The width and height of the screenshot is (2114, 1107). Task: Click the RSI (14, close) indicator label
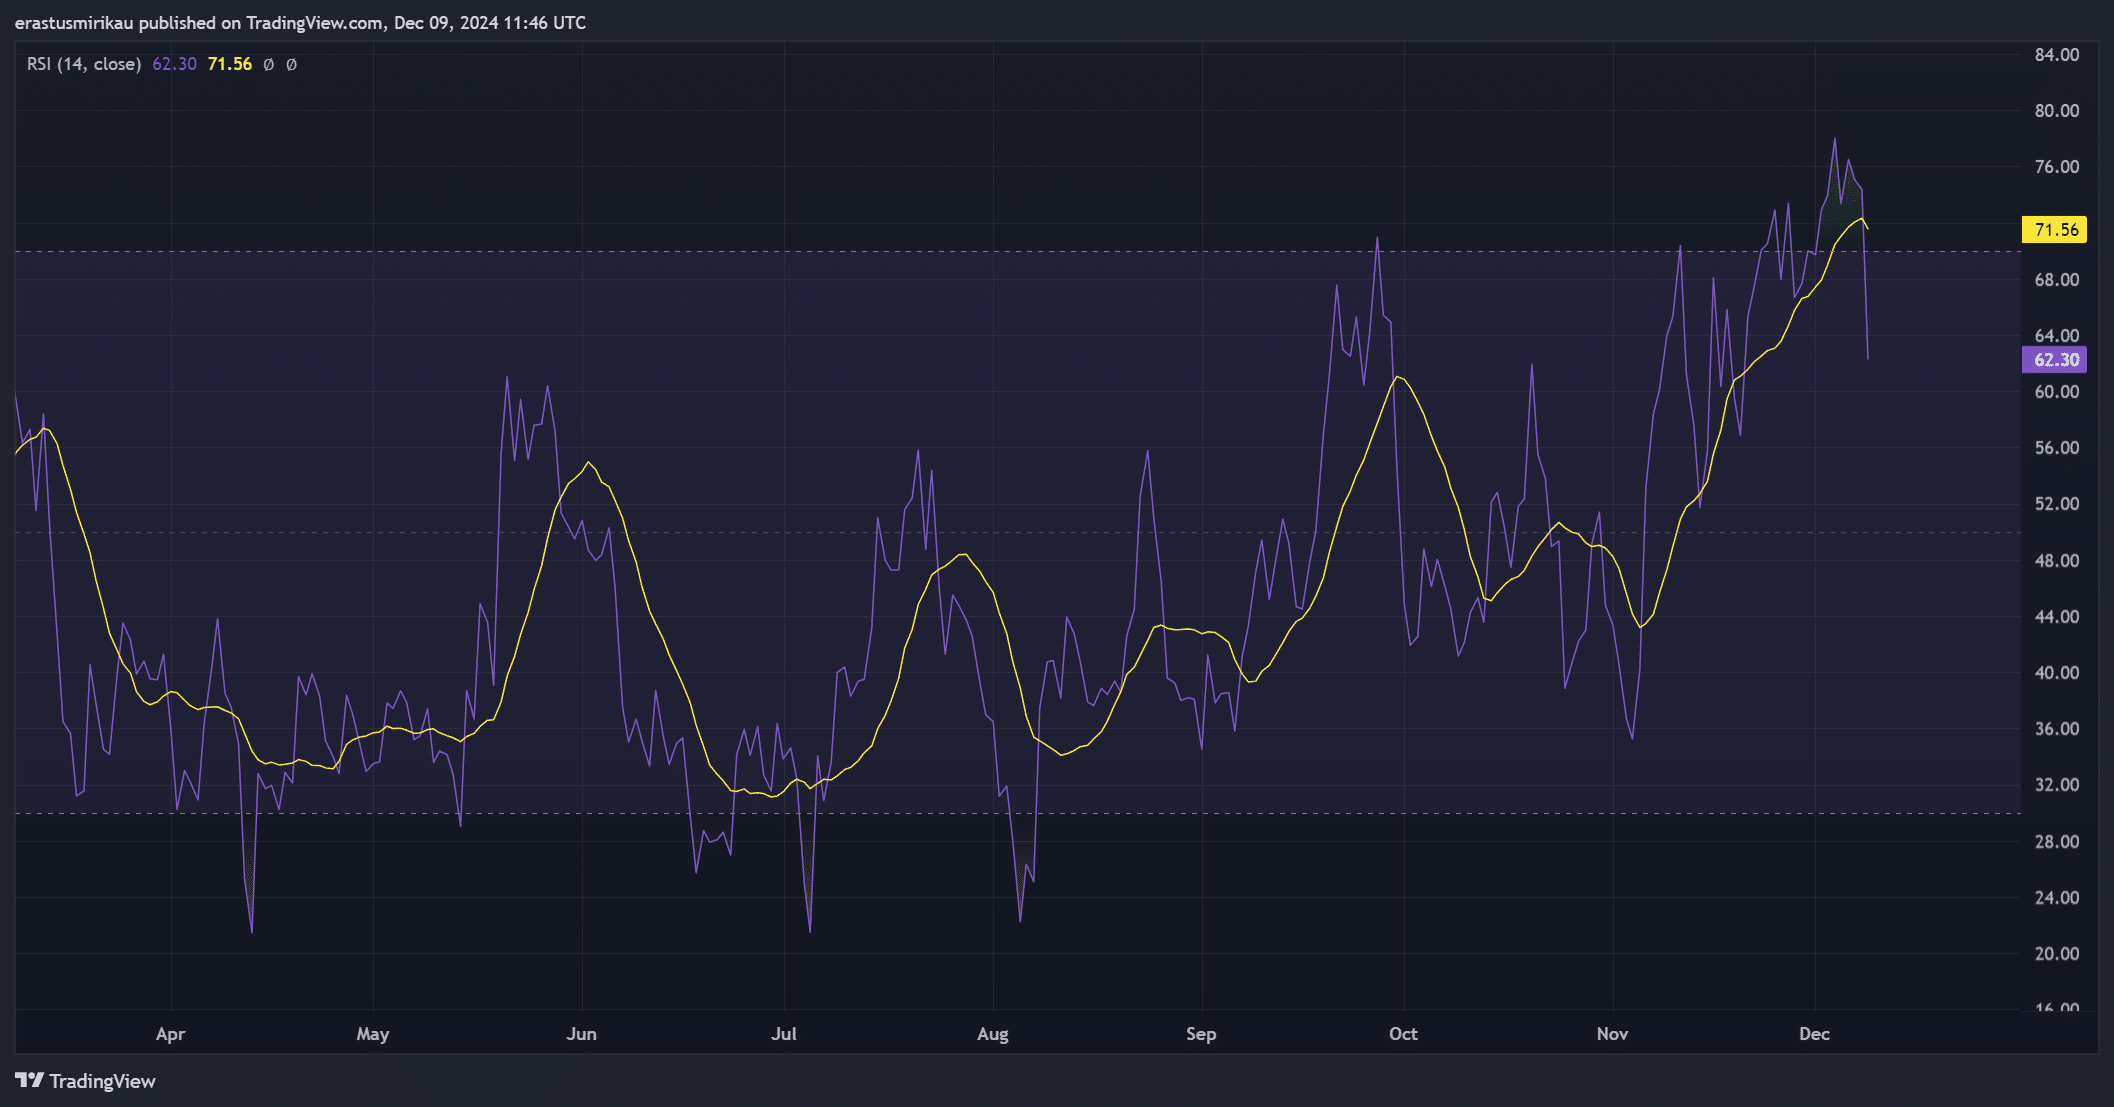point(84,64)
